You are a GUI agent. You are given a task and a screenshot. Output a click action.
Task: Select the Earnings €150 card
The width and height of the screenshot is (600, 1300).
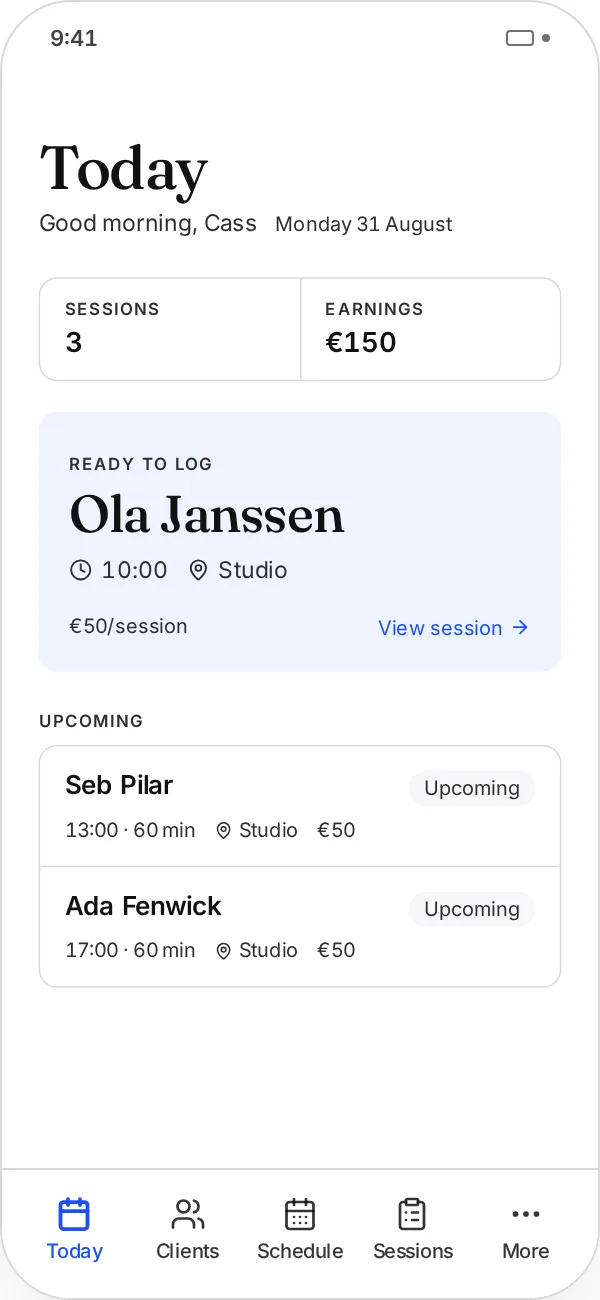(x=430, y=329)
